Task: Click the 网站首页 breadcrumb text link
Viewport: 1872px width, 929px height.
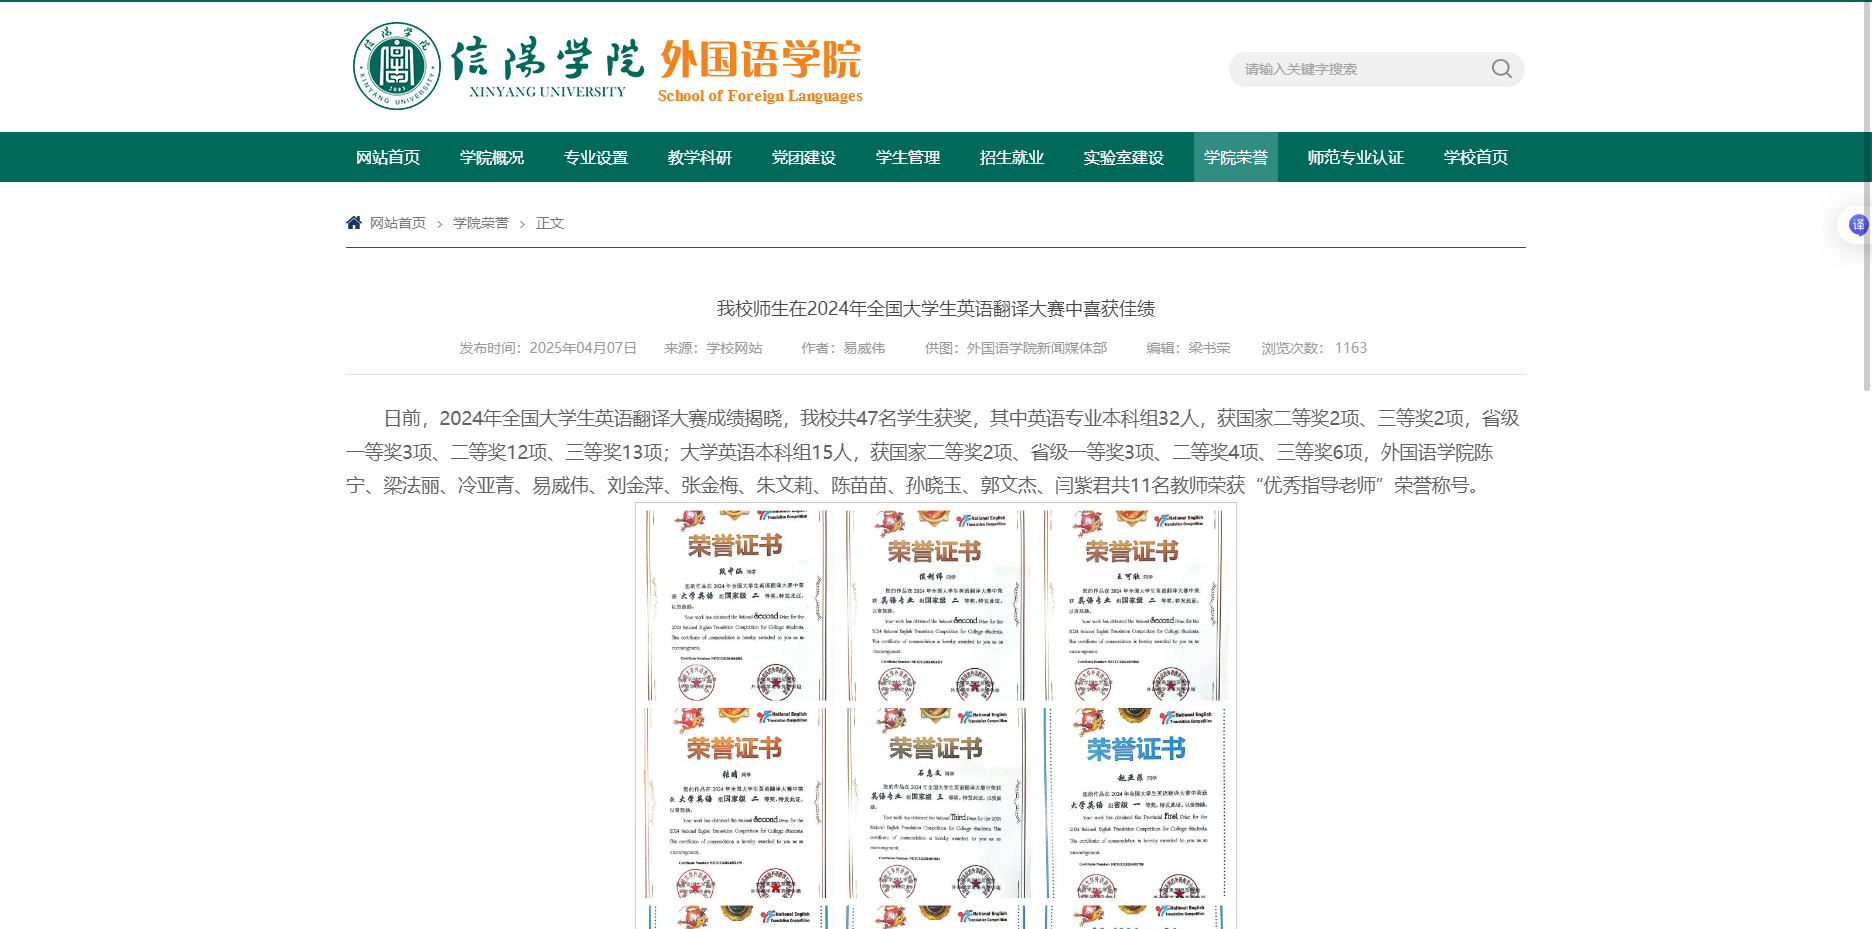Action: [x=398, y=223]
